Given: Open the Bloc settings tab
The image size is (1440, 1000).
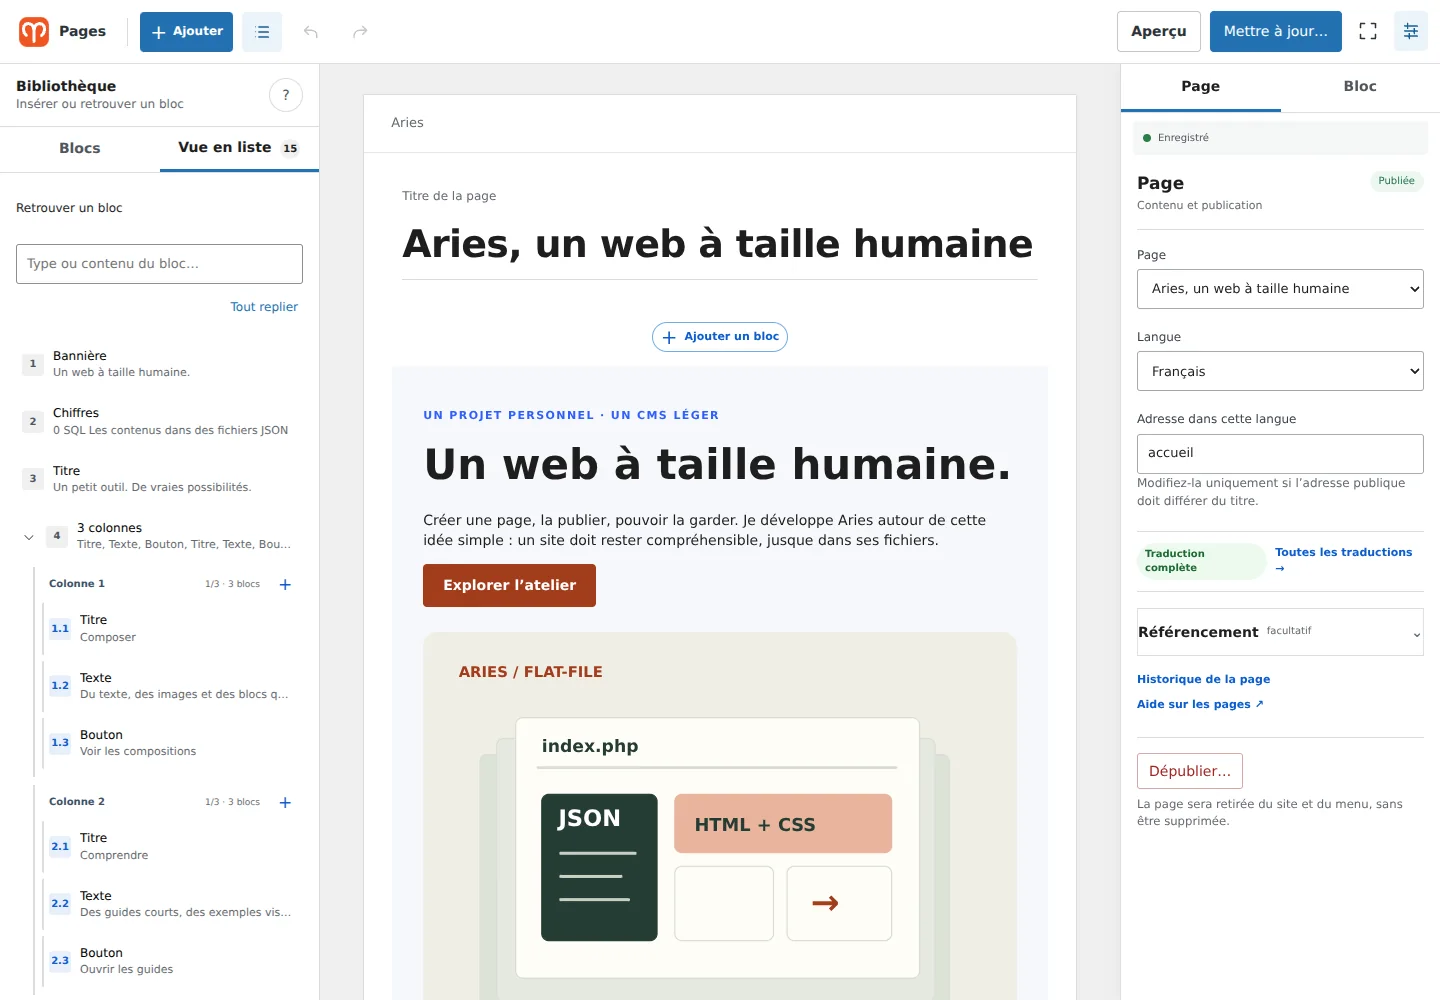Looking at the screenshot, I should (1360, 87).
